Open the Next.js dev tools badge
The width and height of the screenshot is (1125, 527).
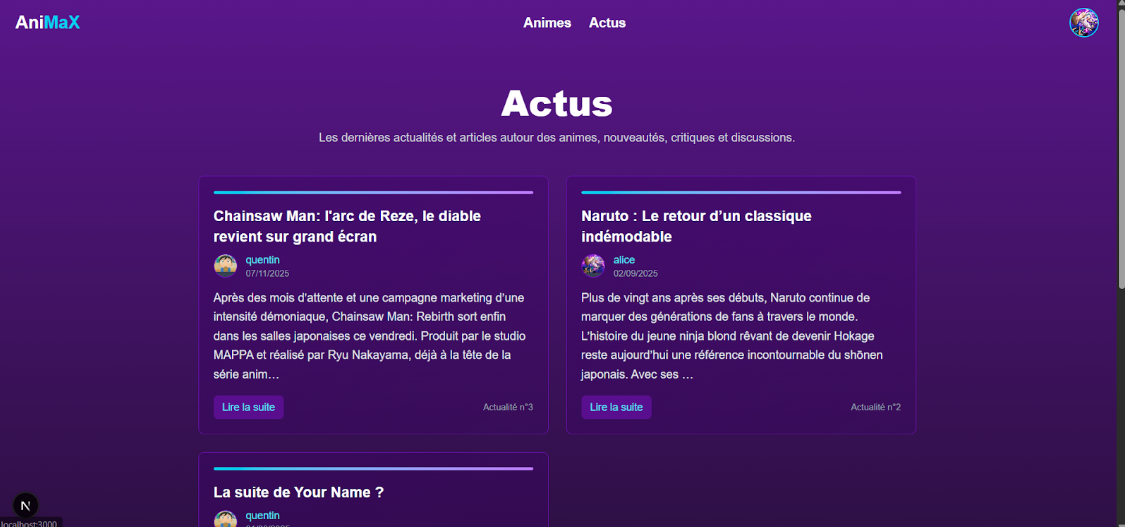(x=25, y=505)
